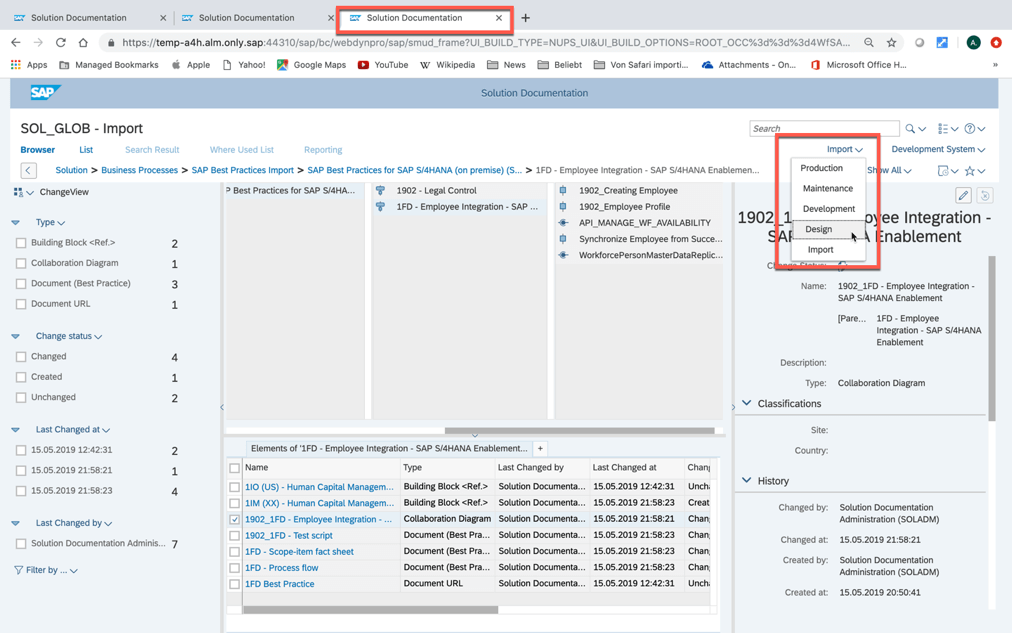The height and width of the screenshot is (633, 1012).
Task: Click the Search input field
Action: pos(824,128)
